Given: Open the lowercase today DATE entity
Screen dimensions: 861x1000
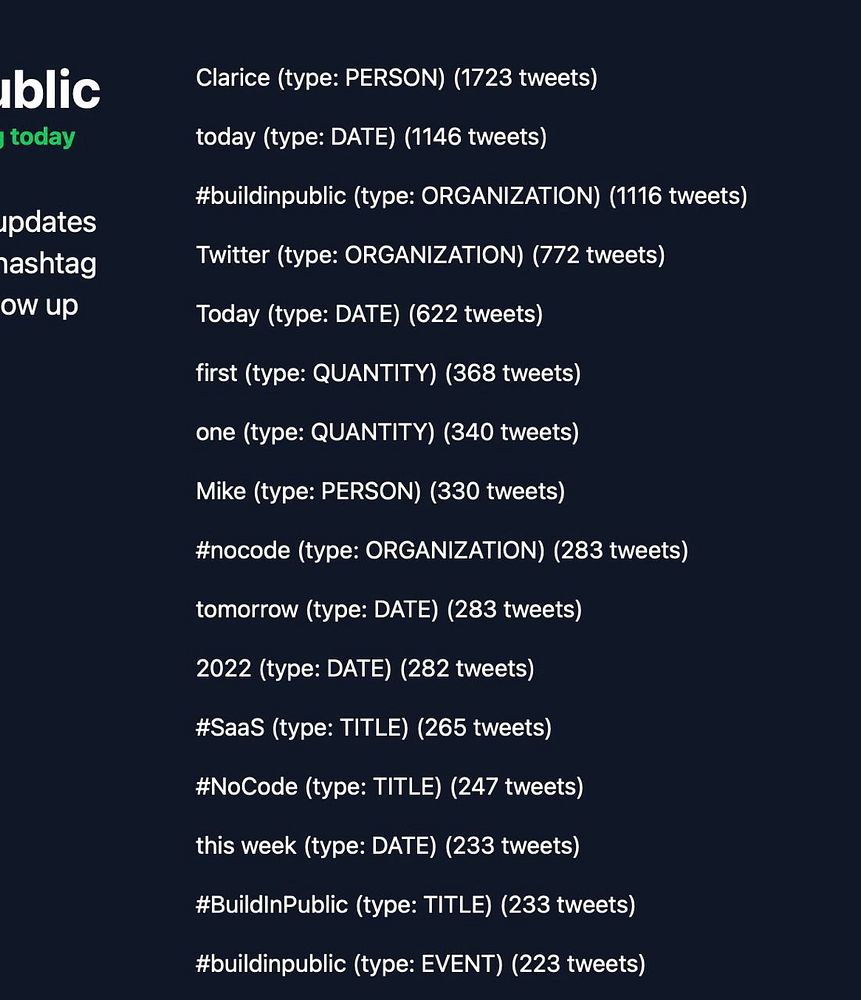Looking at the screenshot, I should [x=371, y=137].
